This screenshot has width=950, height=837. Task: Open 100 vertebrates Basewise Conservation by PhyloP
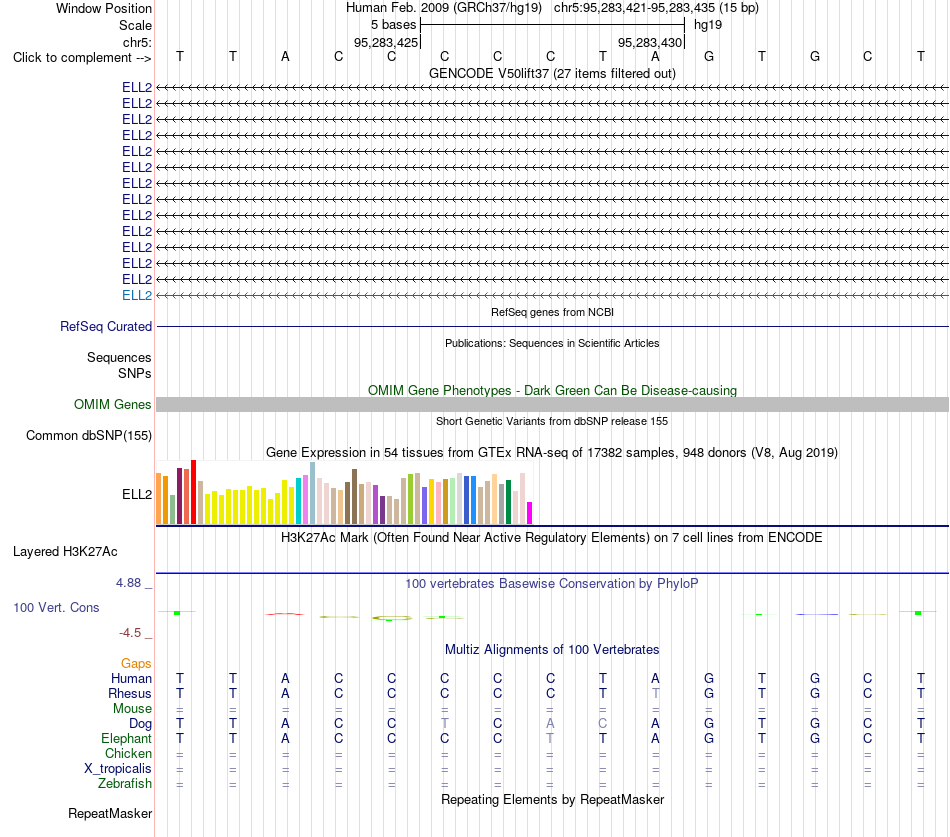coord(552,584)
